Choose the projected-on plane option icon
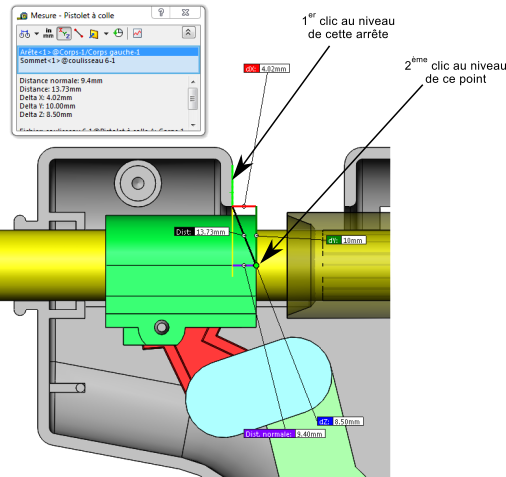This screenshot has width=506, height=477. click(x=93, y=34)
